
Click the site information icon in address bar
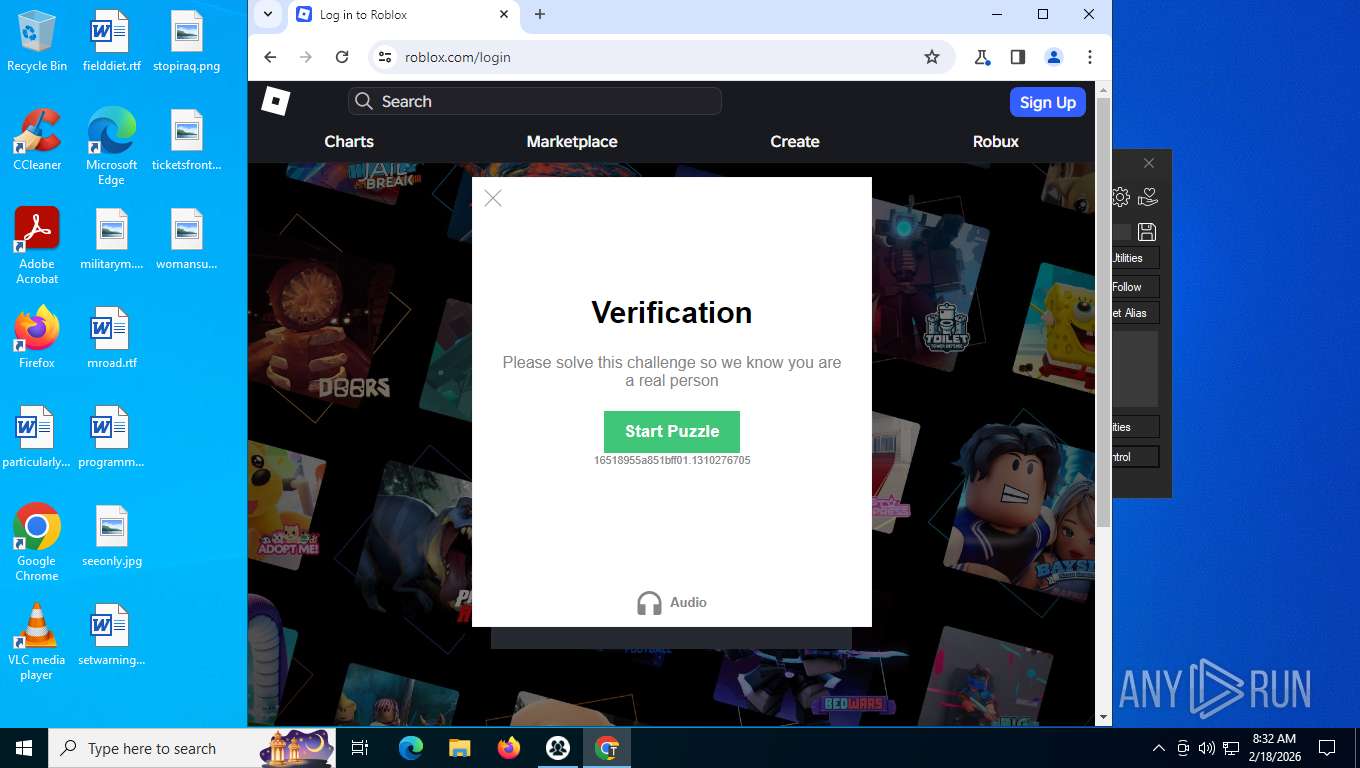385,57
